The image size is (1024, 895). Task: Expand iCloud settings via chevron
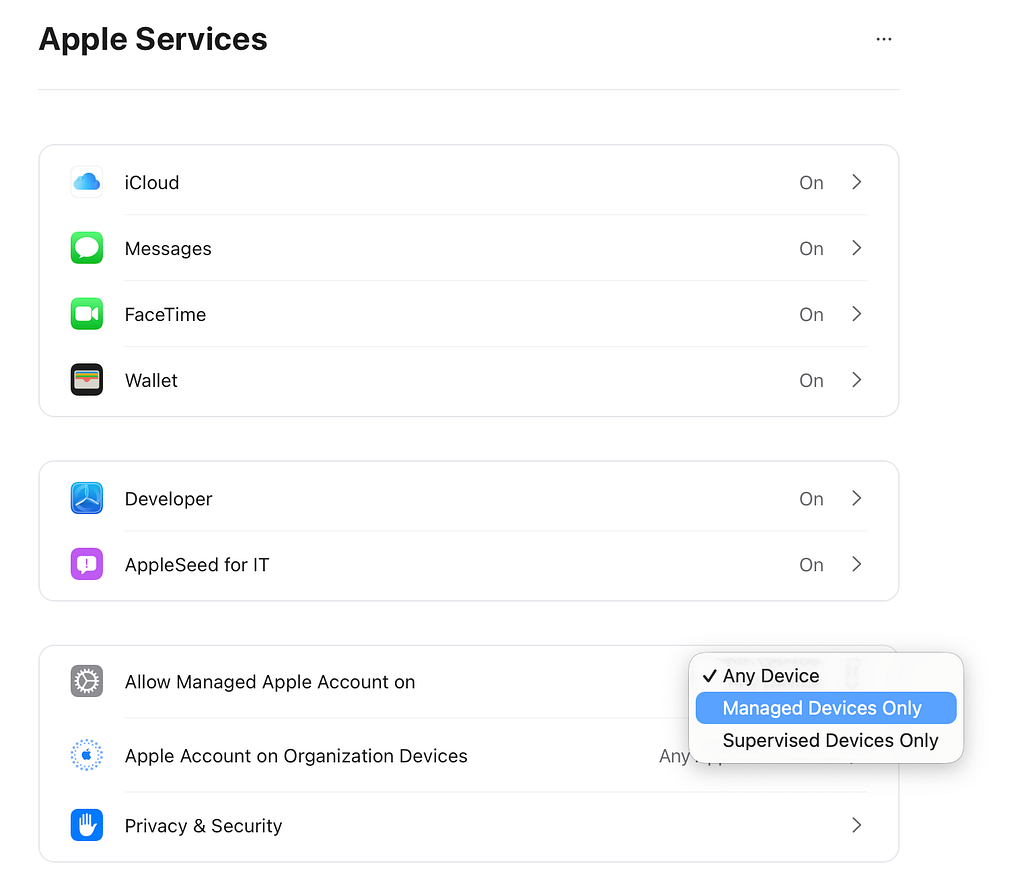(x=857, y=182)
